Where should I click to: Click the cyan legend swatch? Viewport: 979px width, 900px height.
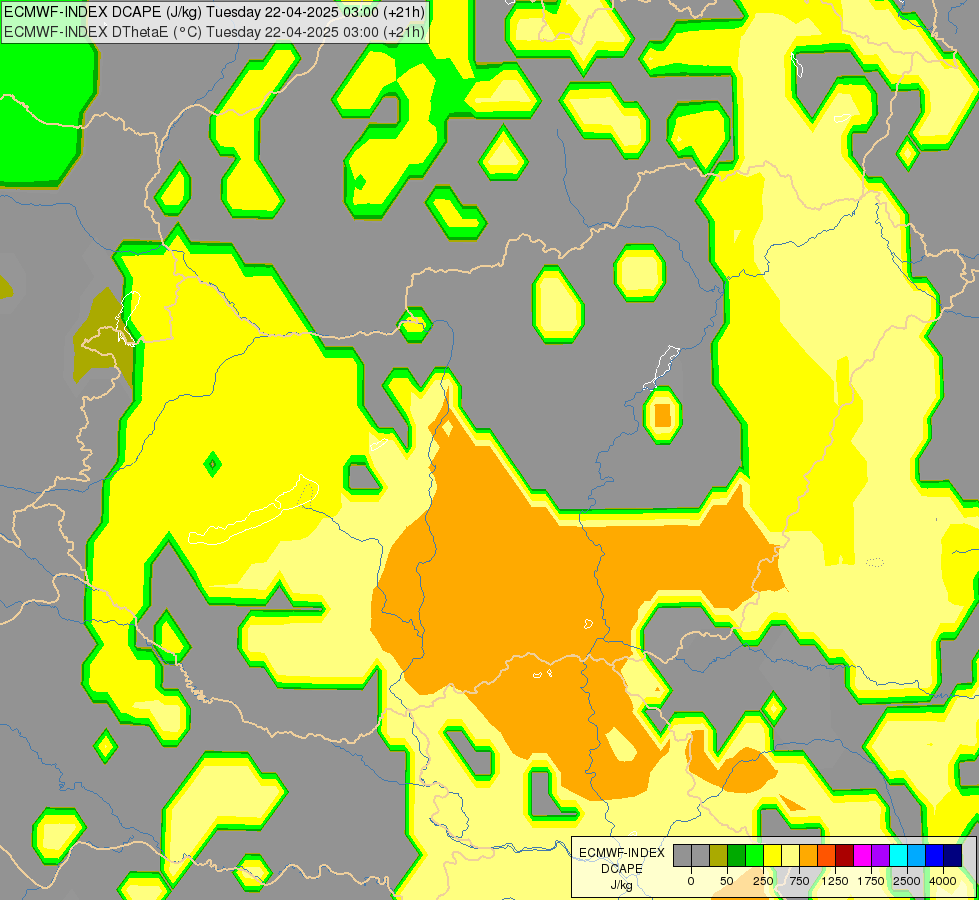click(x=898, y=856)
